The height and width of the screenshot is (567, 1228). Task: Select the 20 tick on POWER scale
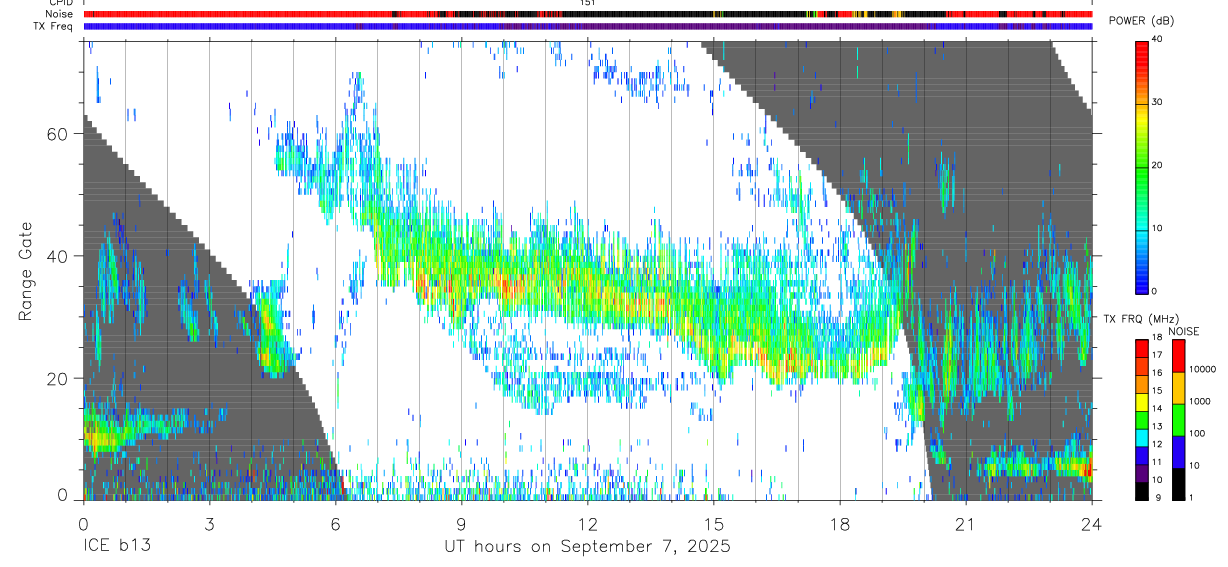[x=1157, y=166]
